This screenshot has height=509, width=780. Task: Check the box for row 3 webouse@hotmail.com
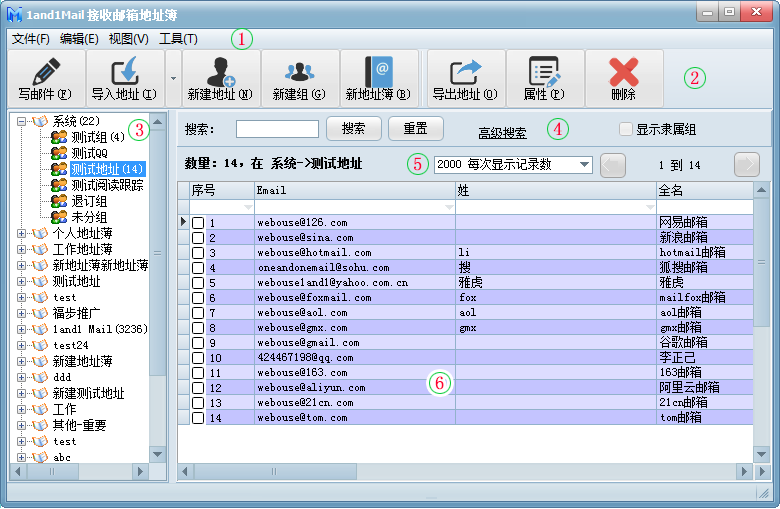click(198, 252)
